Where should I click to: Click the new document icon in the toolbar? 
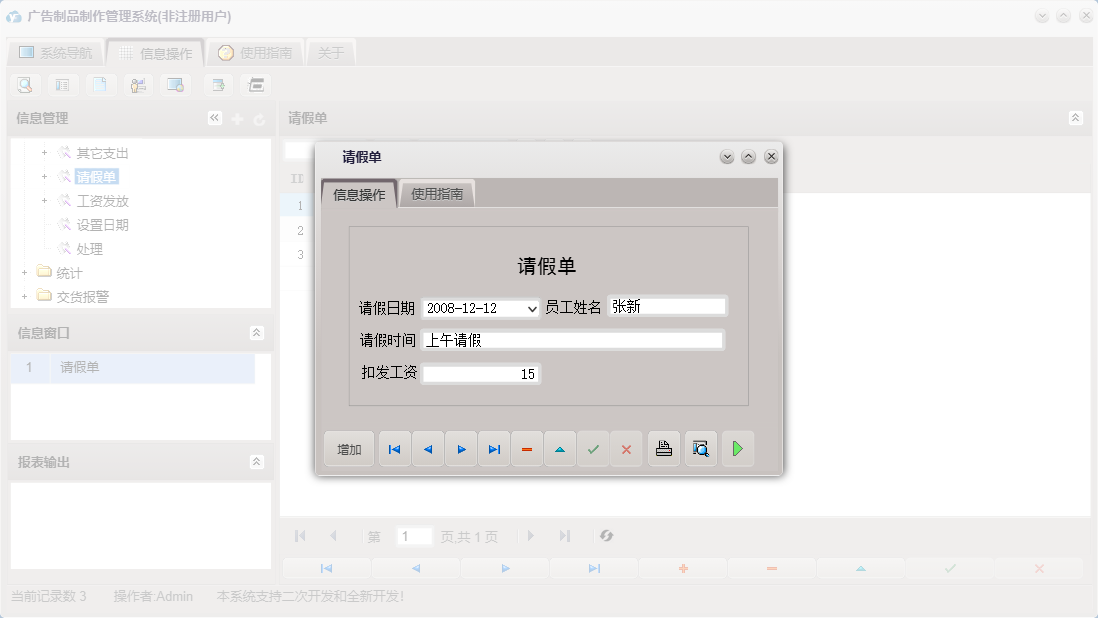click(101, 85)
